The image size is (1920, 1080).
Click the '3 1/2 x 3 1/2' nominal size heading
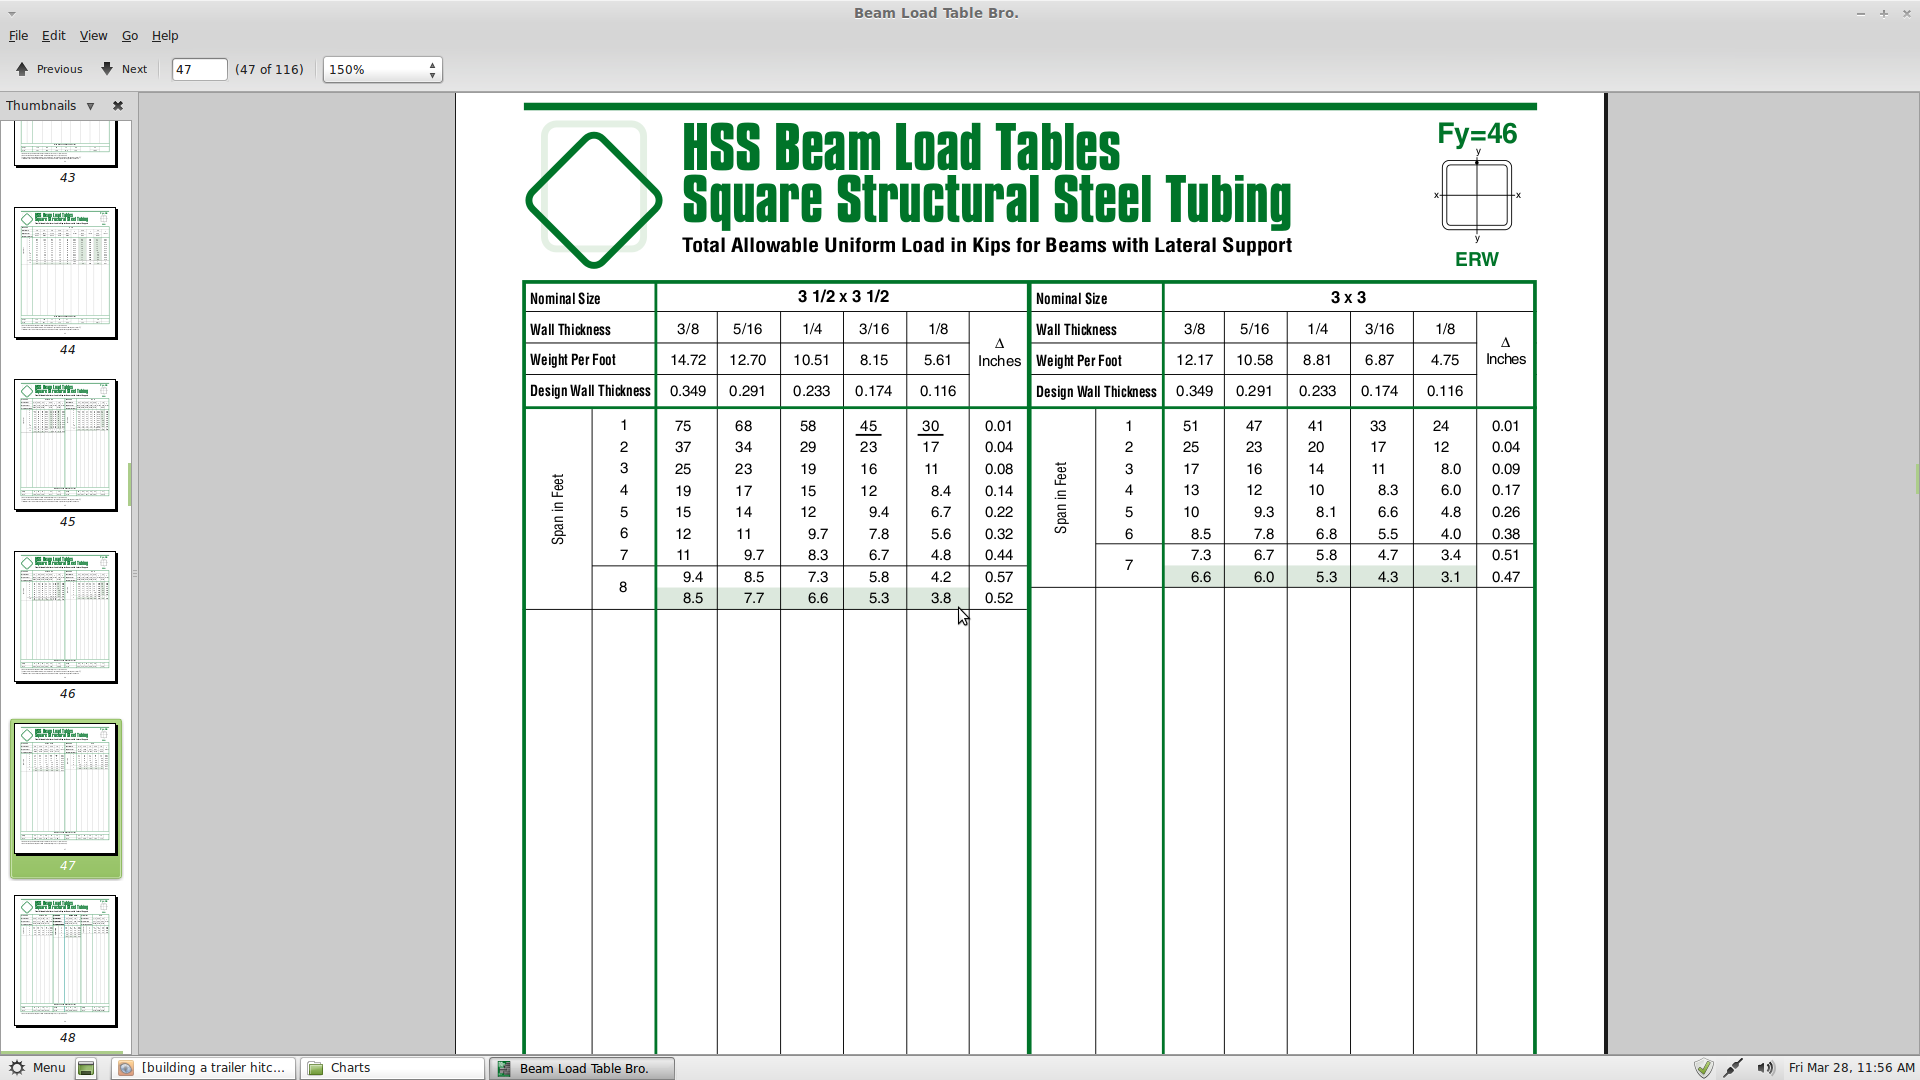(843, 297)
